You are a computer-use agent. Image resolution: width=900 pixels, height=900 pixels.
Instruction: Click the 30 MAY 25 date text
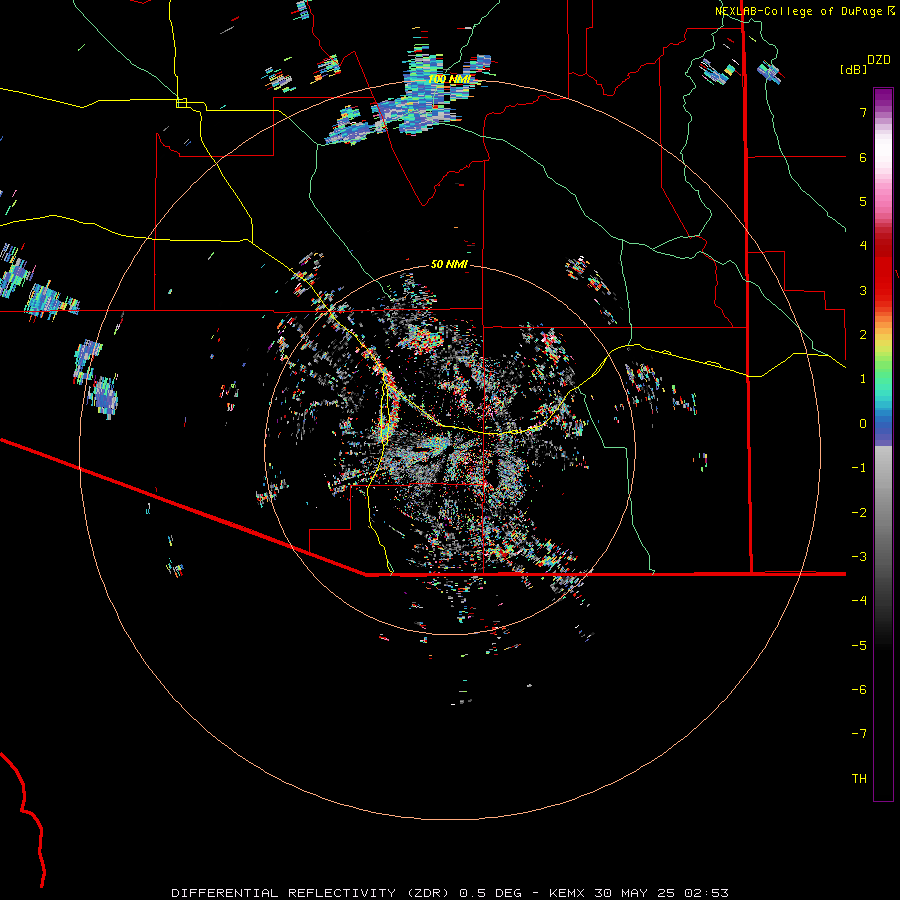[x=635, y=893]
